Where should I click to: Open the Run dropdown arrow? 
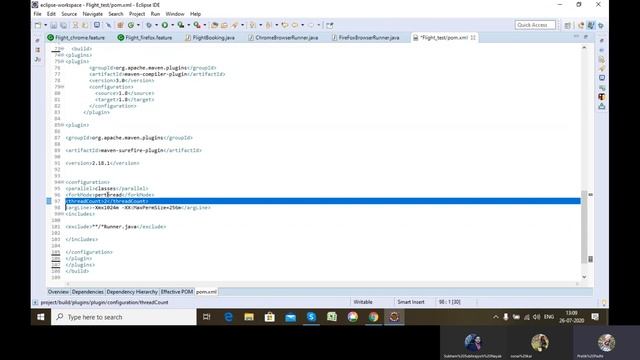[172, 25]
